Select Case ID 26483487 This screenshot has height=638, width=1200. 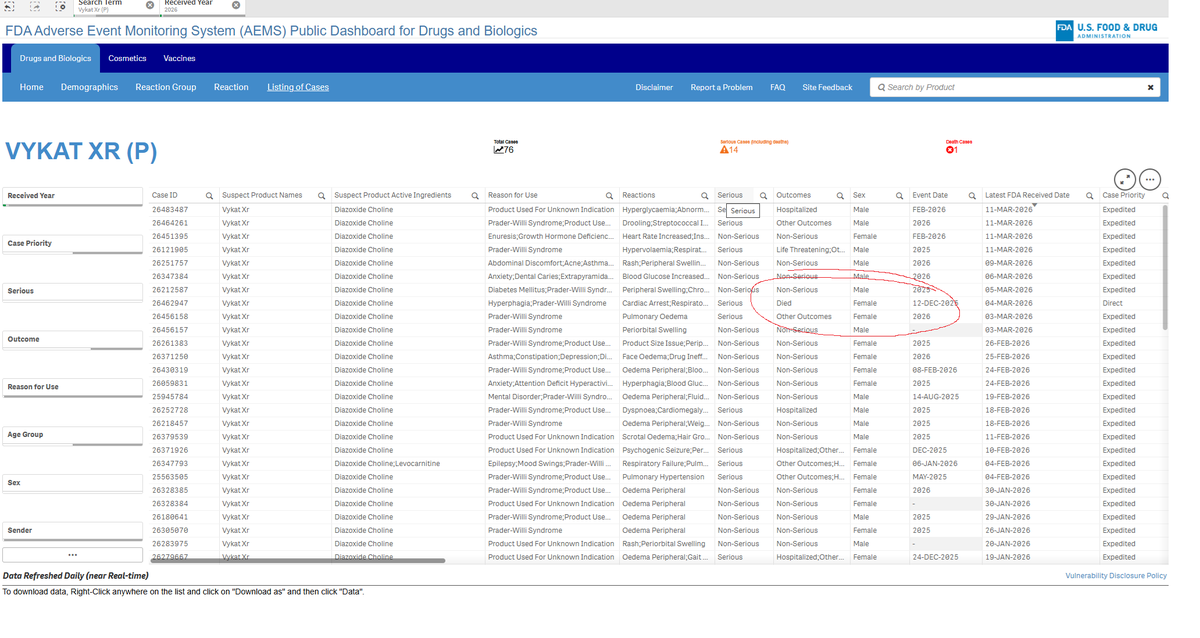[x=170, y=210]
